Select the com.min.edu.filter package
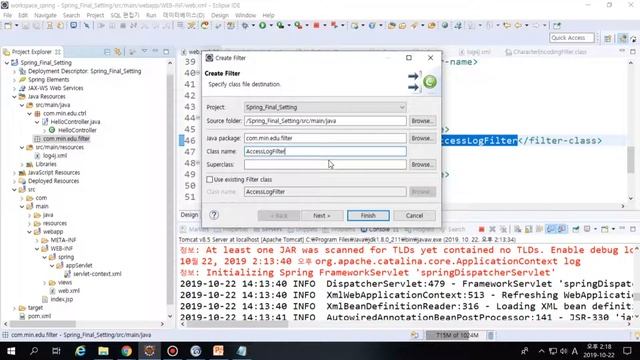 point(66,139)
